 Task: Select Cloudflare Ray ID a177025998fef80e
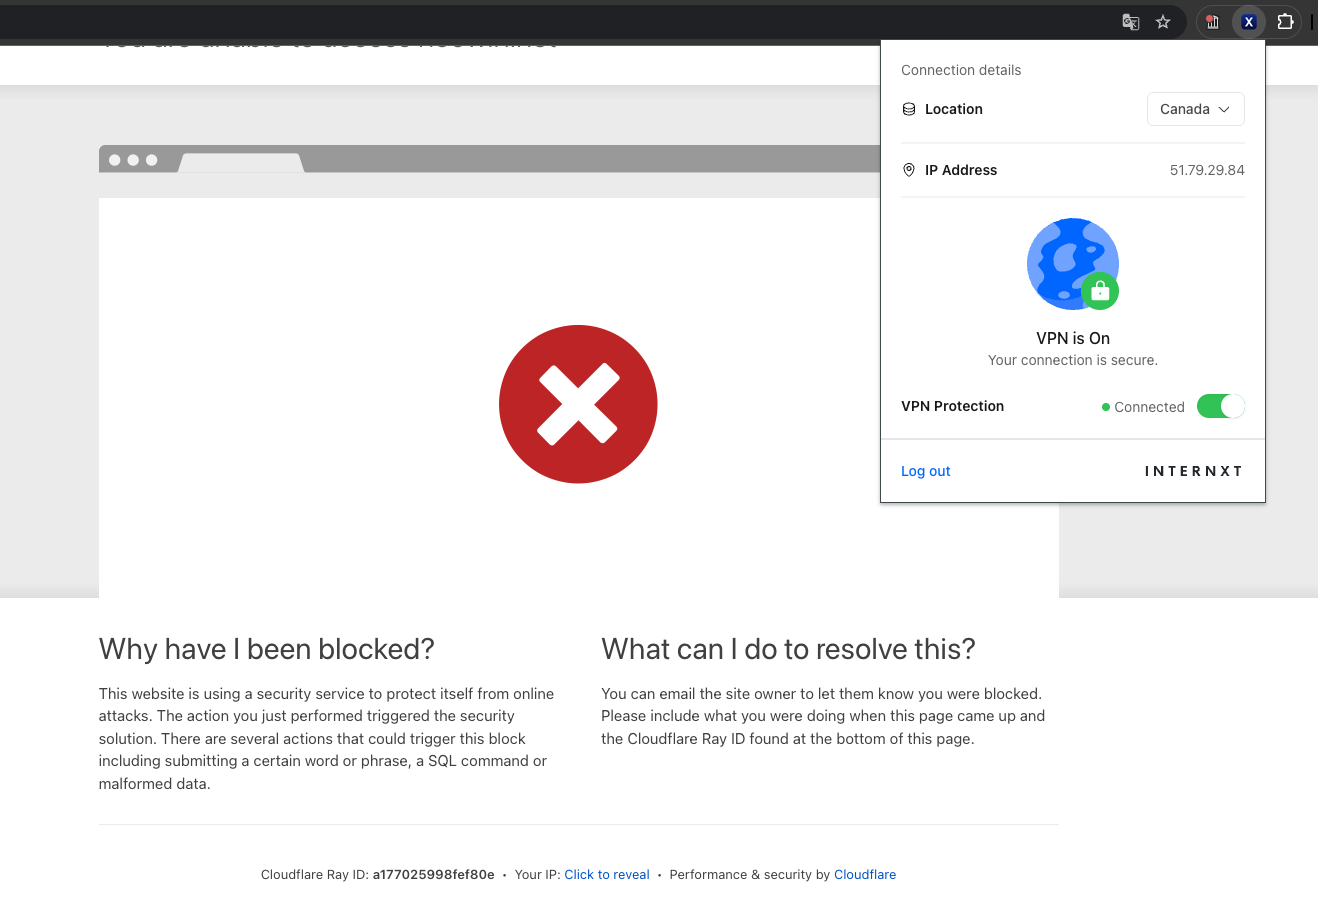pyautogui.click(x=433, y=875)
